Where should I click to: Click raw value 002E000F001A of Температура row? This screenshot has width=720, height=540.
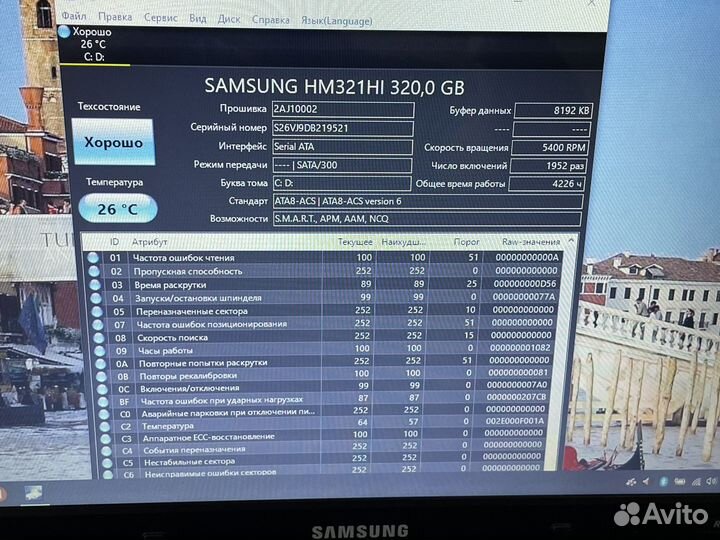[515, 421]
